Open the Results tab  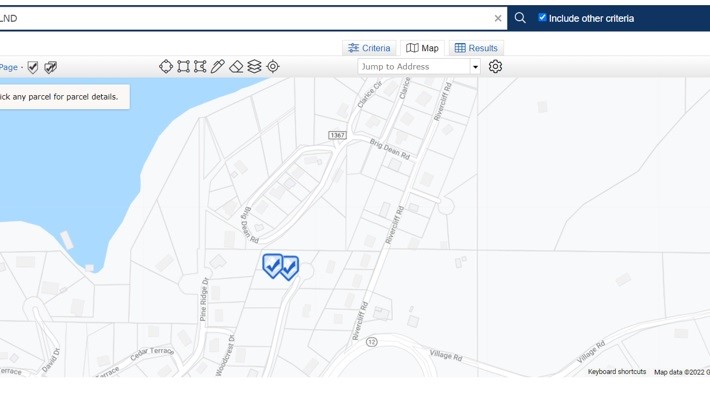[x=476, y=48]
